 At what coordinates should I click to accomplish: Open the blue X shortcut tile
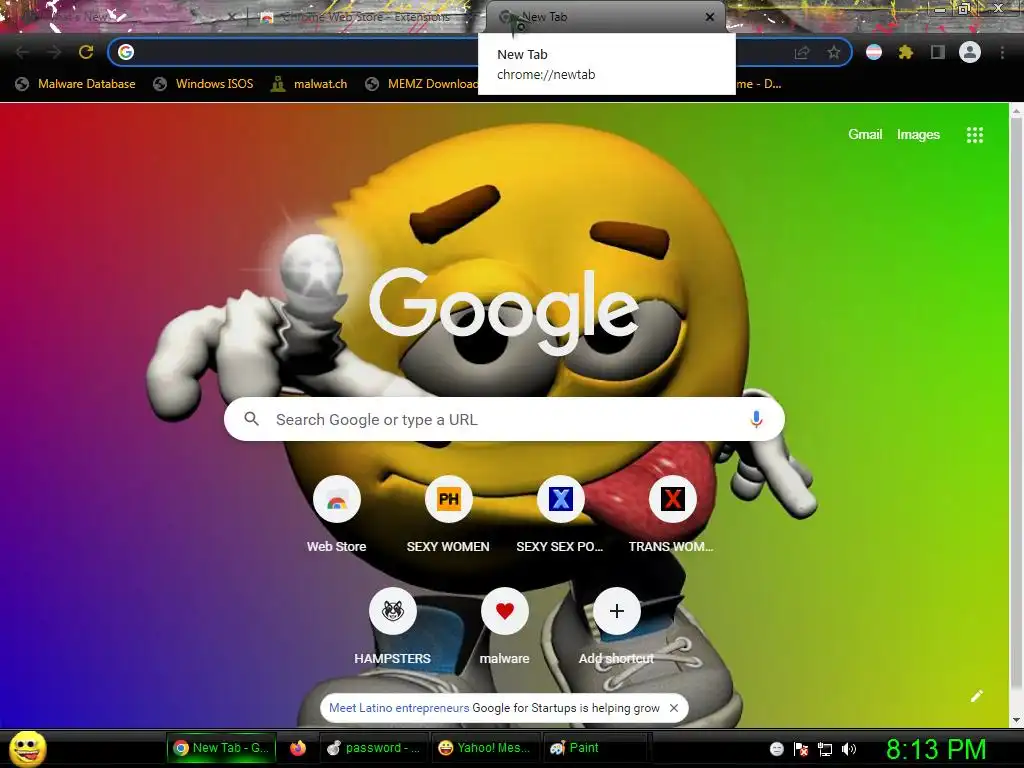point(560,515)
